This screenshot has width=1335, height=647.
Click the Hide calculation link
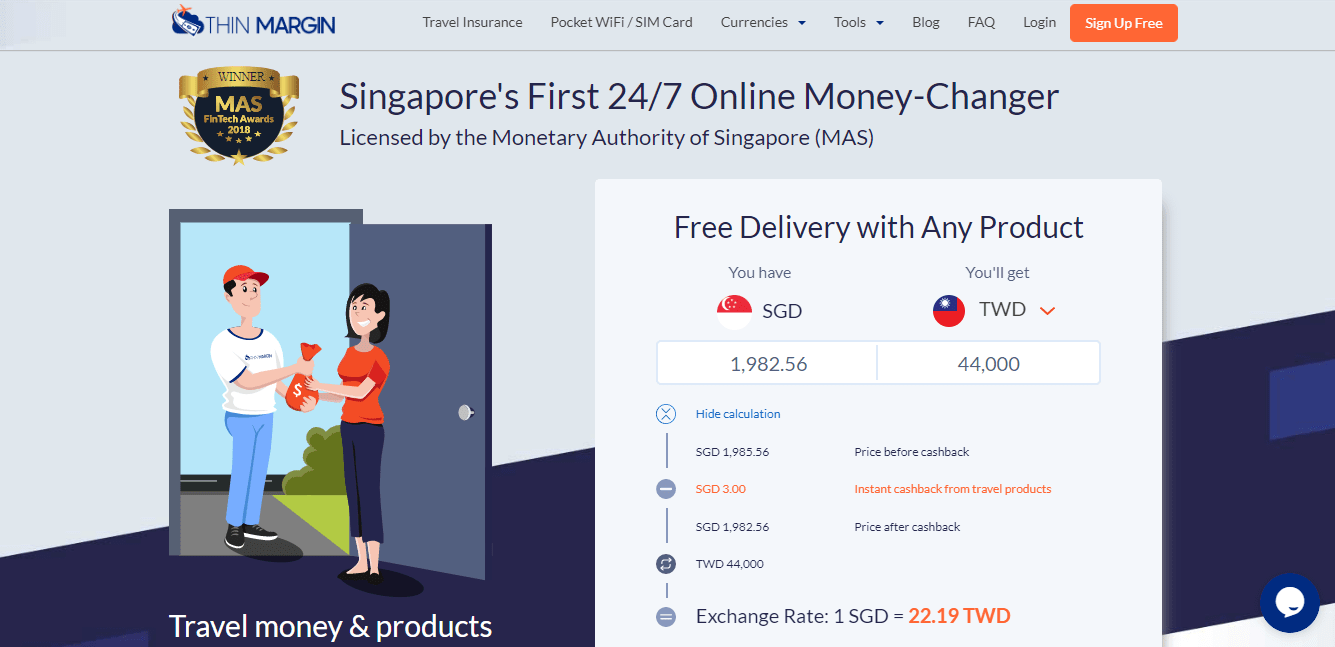pyautogui.click(x=738, y=414)
